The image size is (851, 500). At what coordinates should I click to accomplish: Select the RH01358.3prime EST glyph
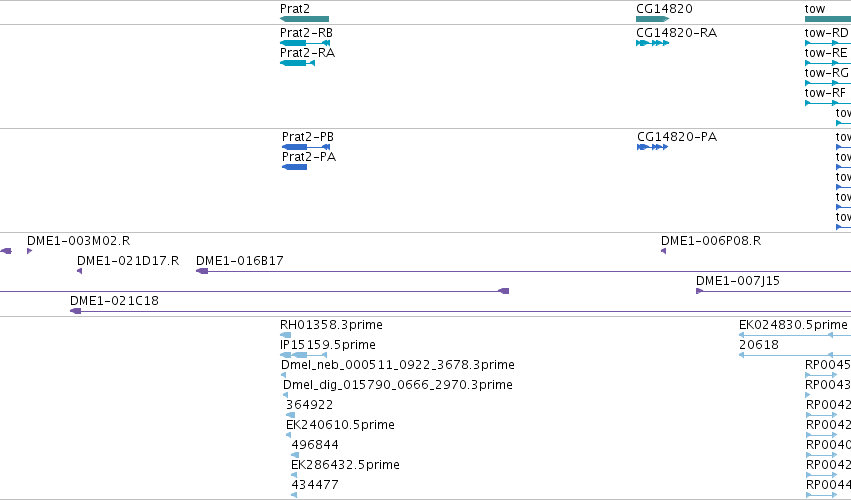point(285,335)
